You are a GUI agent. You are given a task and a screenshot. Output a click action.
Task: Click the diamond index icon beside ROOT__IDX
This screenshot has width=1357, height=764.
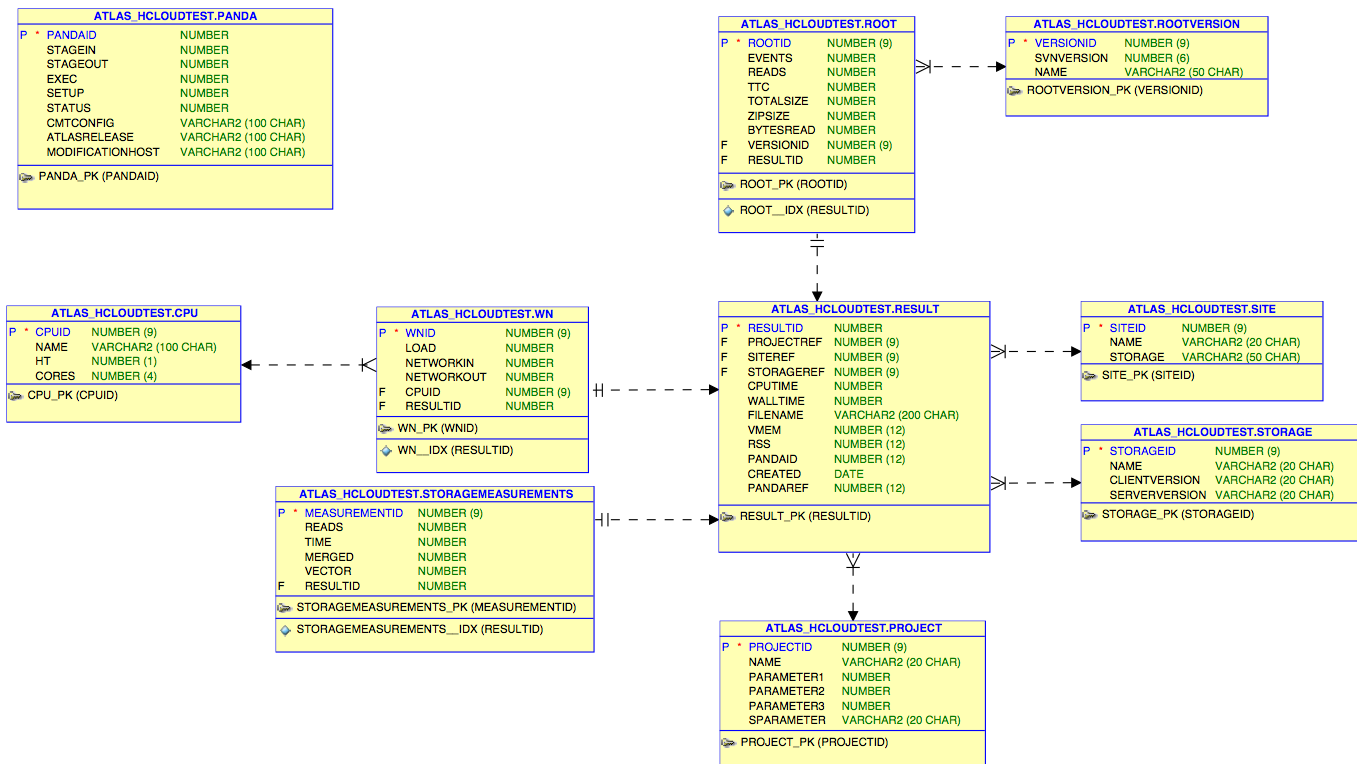(x=728, y=211)
